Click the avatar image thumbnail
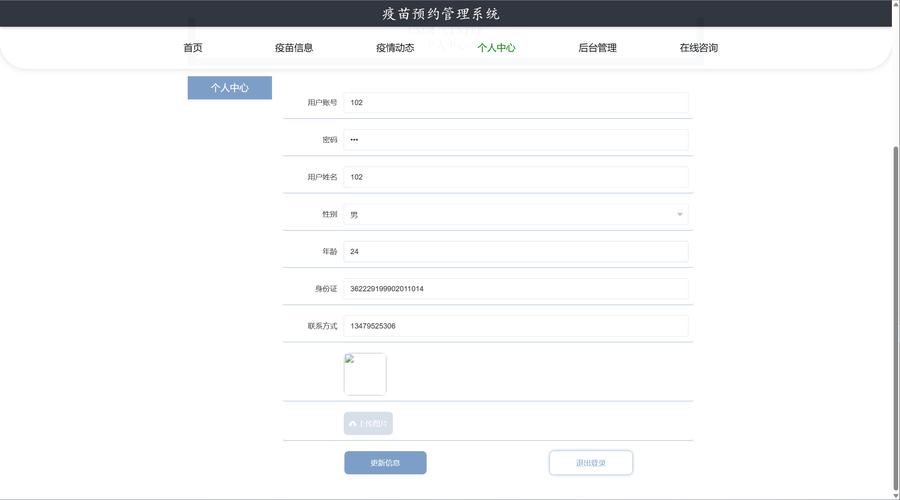This screenshot has width=900, height=500. pyautogui.click(x=365, y=374)
